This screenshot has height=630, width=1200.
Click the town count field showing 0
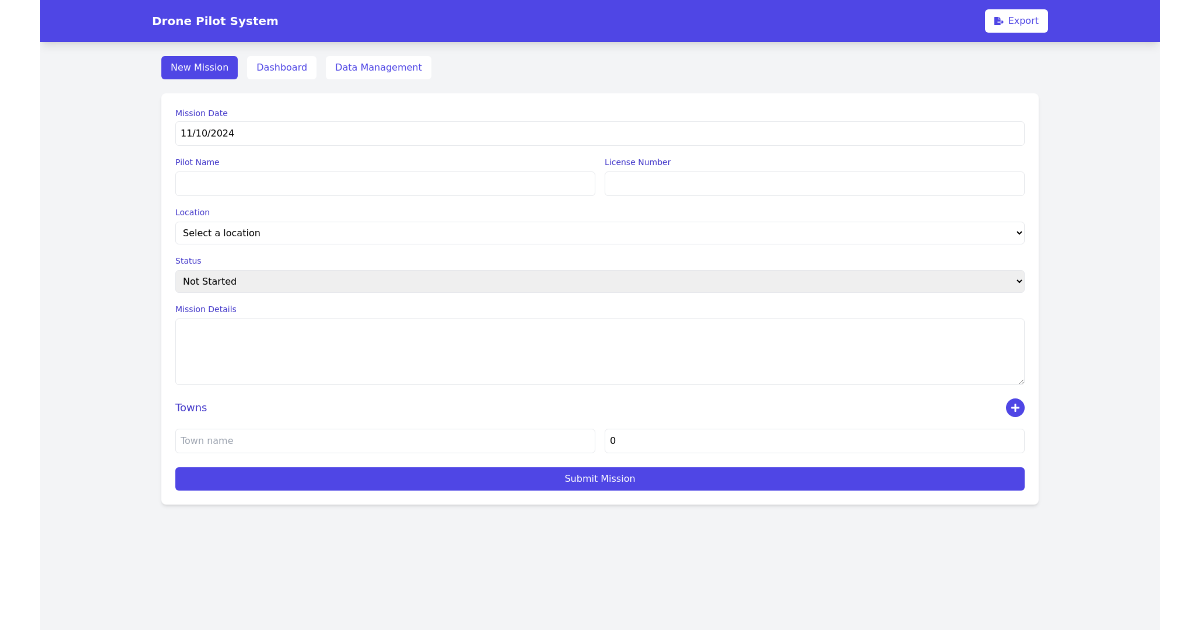click(x=813, y=440)
